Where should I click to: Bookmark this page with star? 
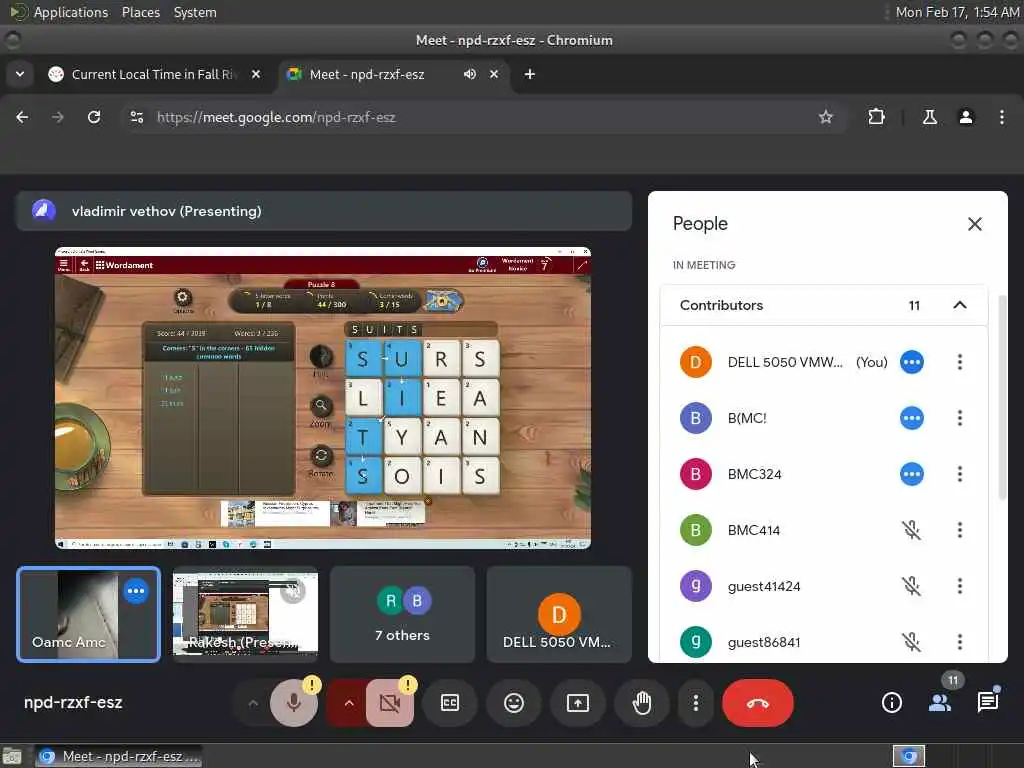825,117
